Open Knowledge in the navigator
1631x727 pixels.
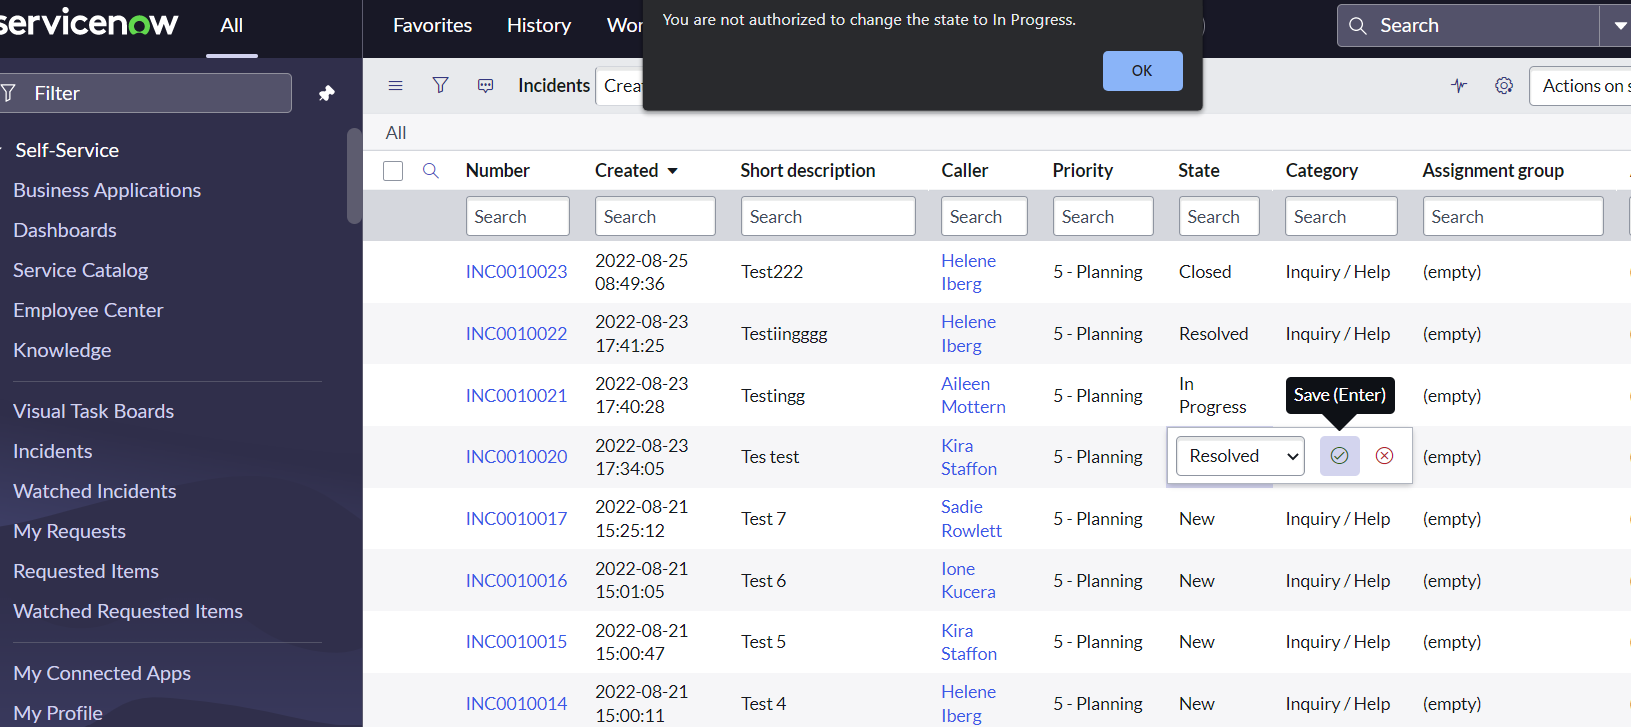62,350
